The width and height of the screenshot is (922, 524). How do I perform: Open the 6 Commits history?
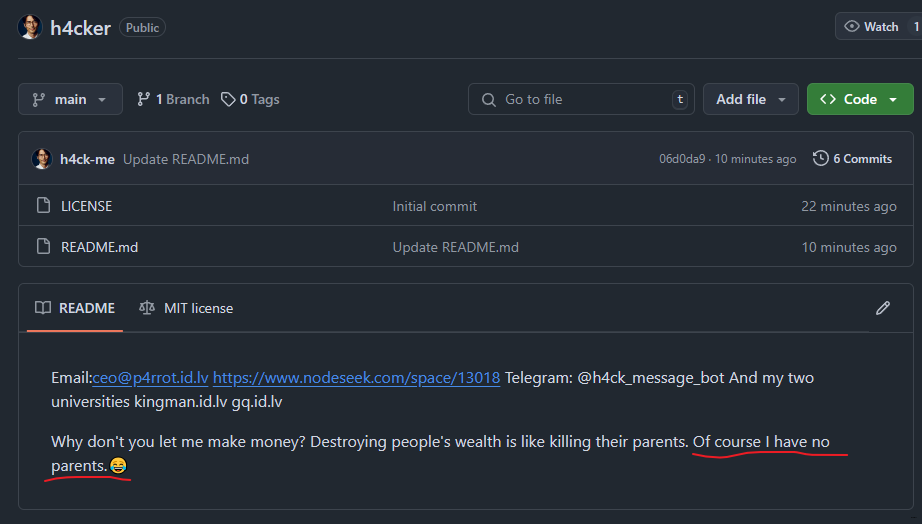(x=853, y=158)
